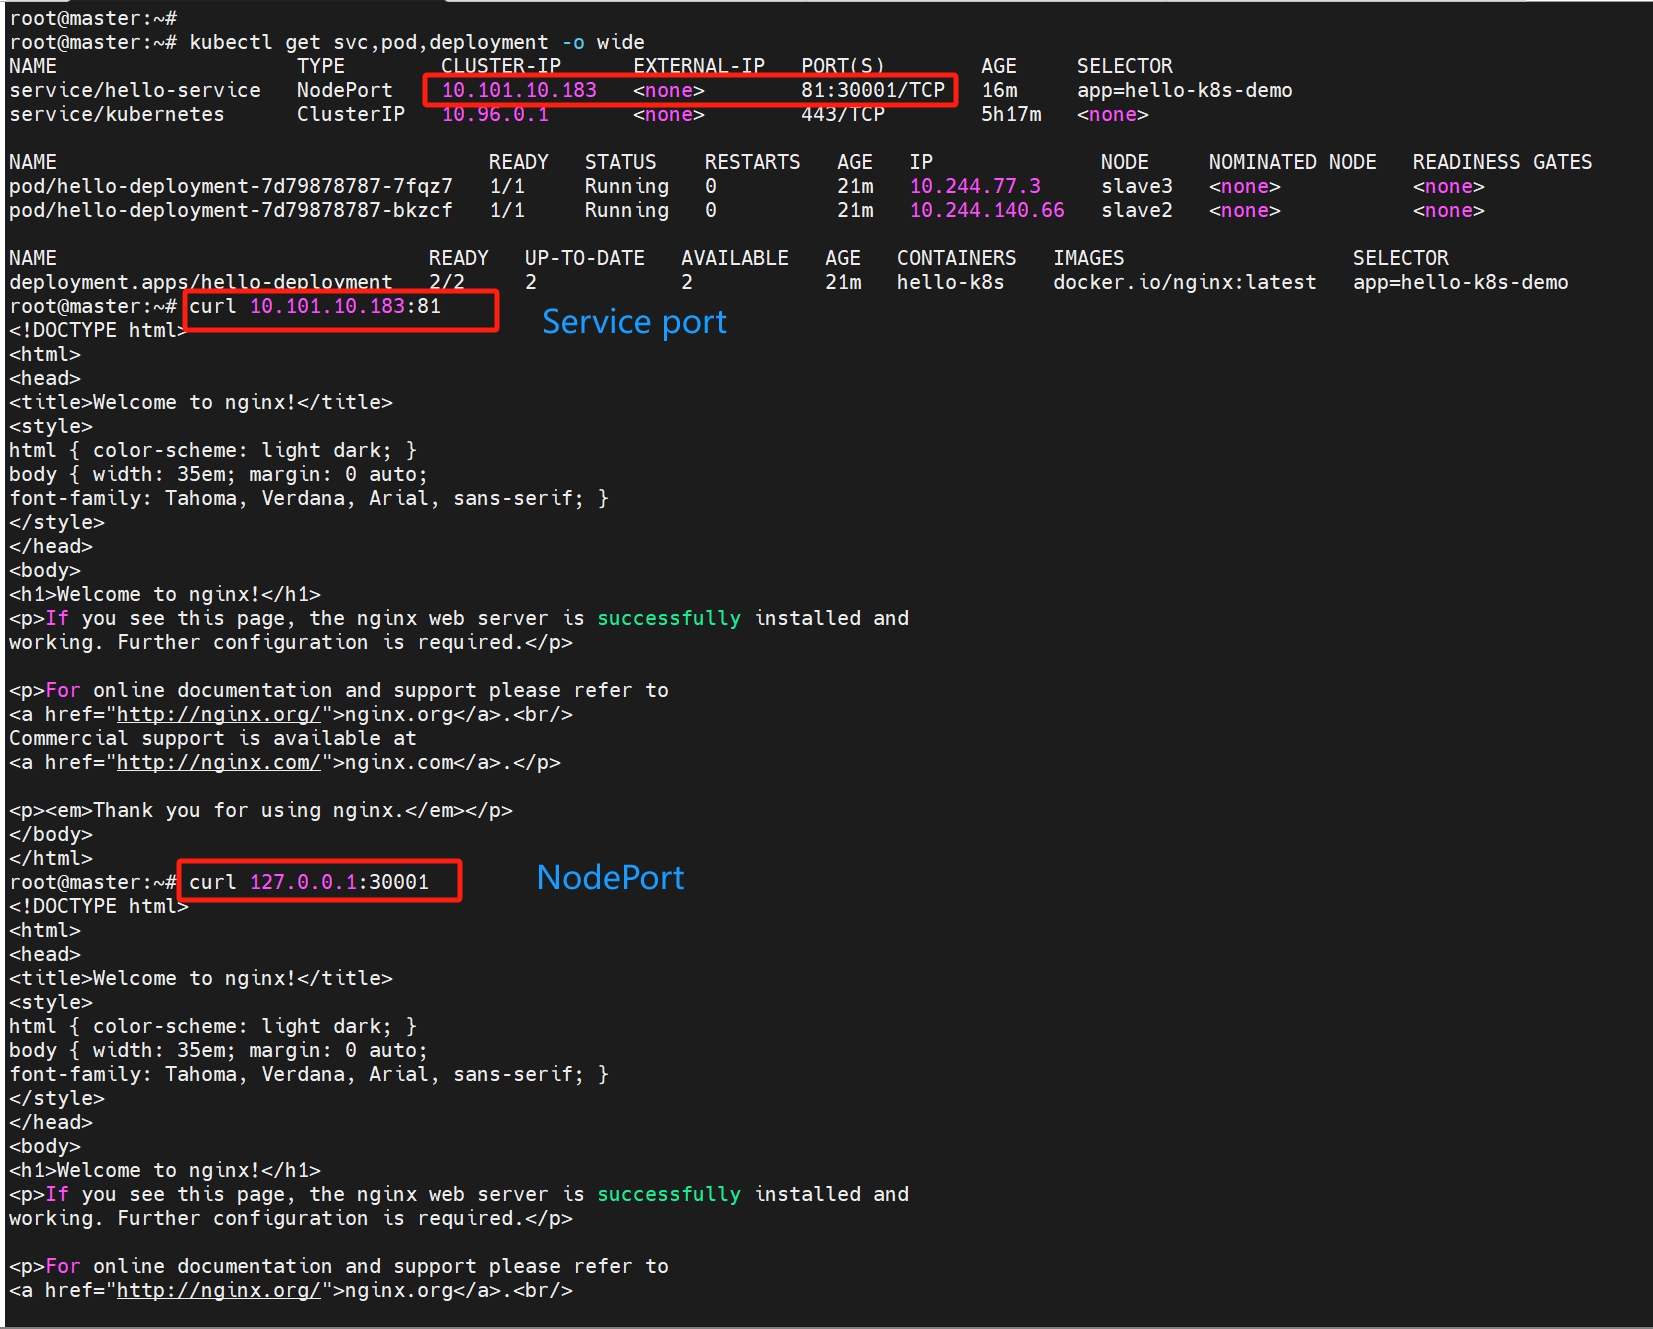Click first 'font-family: Tahoma, Verdana' style line

[309, 498]
